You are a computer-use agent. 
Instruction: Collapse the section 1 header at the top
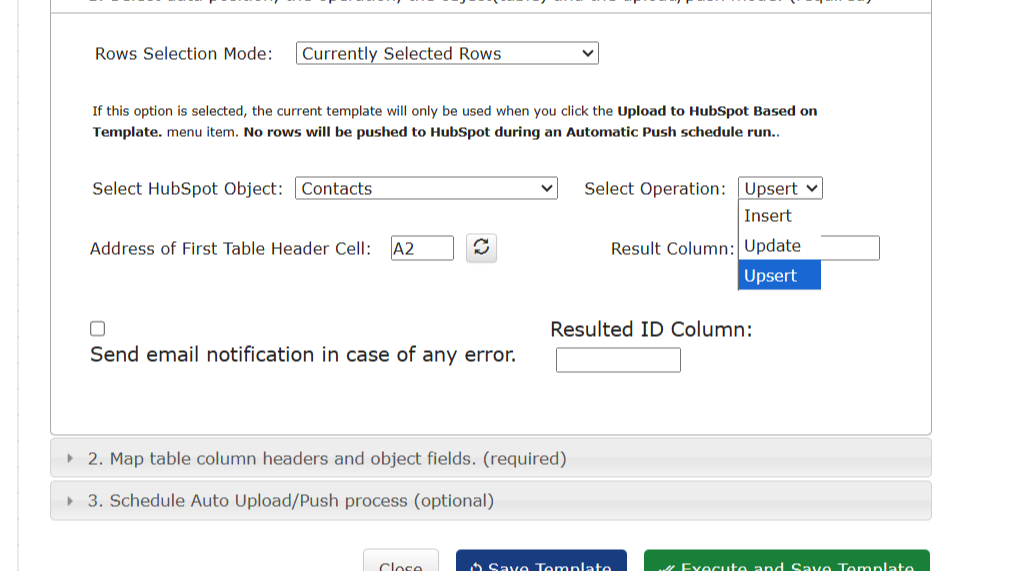[x=490, y=3]
